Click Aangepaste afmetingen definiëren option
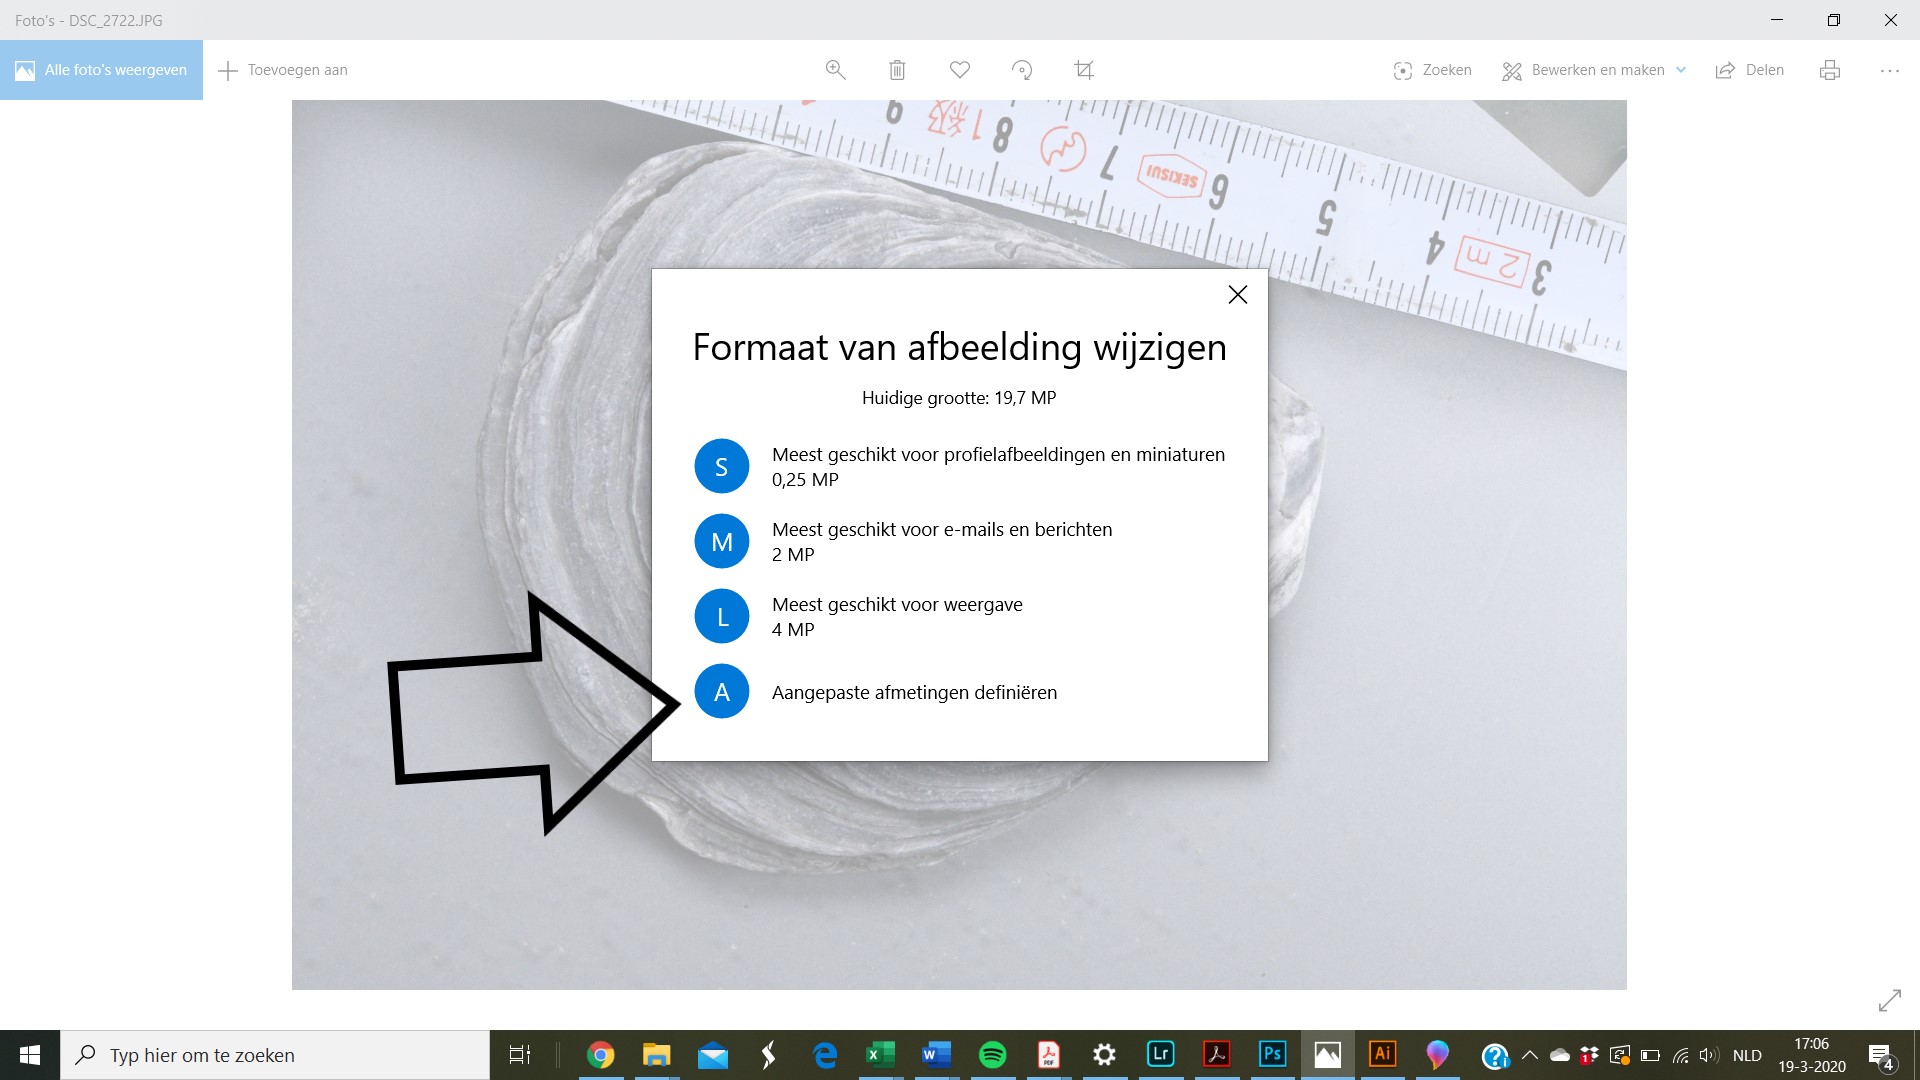Image resolution: width=1920 pixels, height=1080 pixels. (x=913, y=692)
